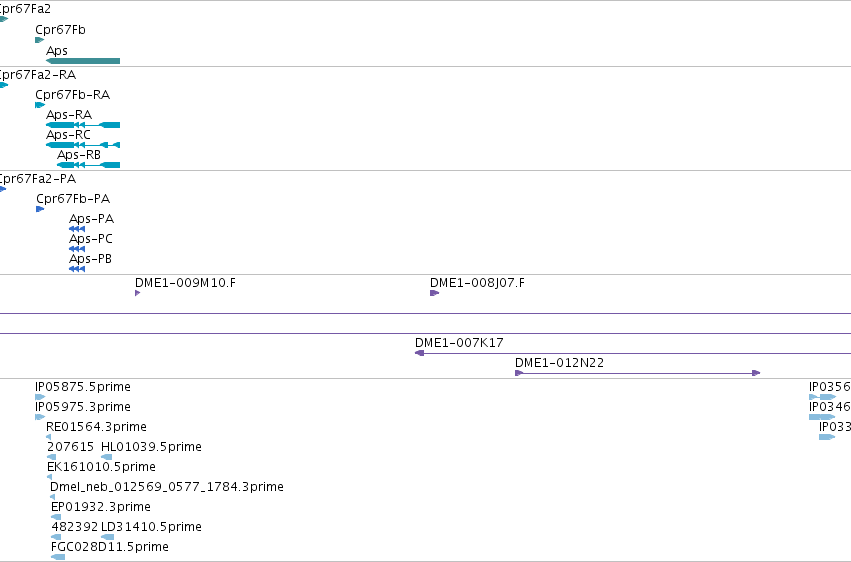The width and height of the screenshot is (851, 562).
Task: Select the Aps gene feature bar
Action: 83,61
